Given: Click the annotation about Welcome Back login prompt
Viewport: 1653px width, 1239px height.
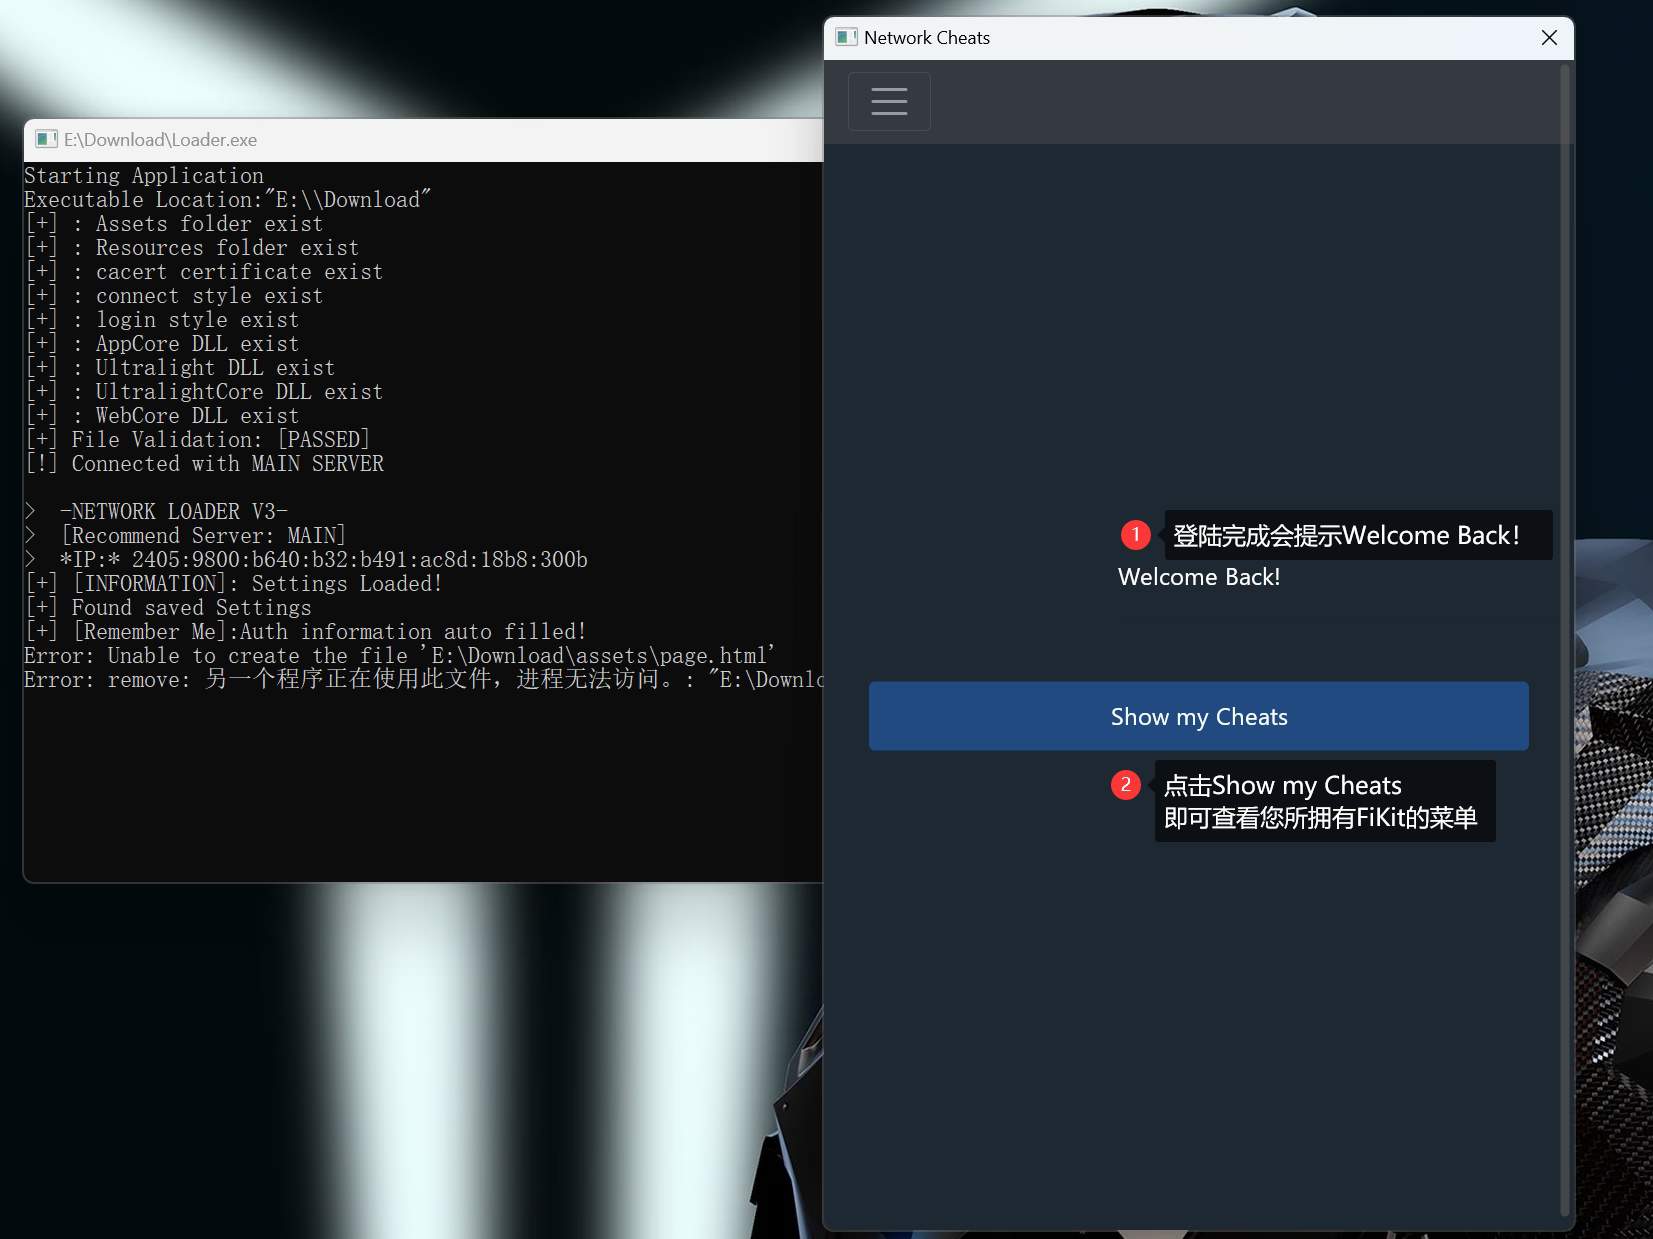Looking at the screenshot, I should (x=1346, y=536).
